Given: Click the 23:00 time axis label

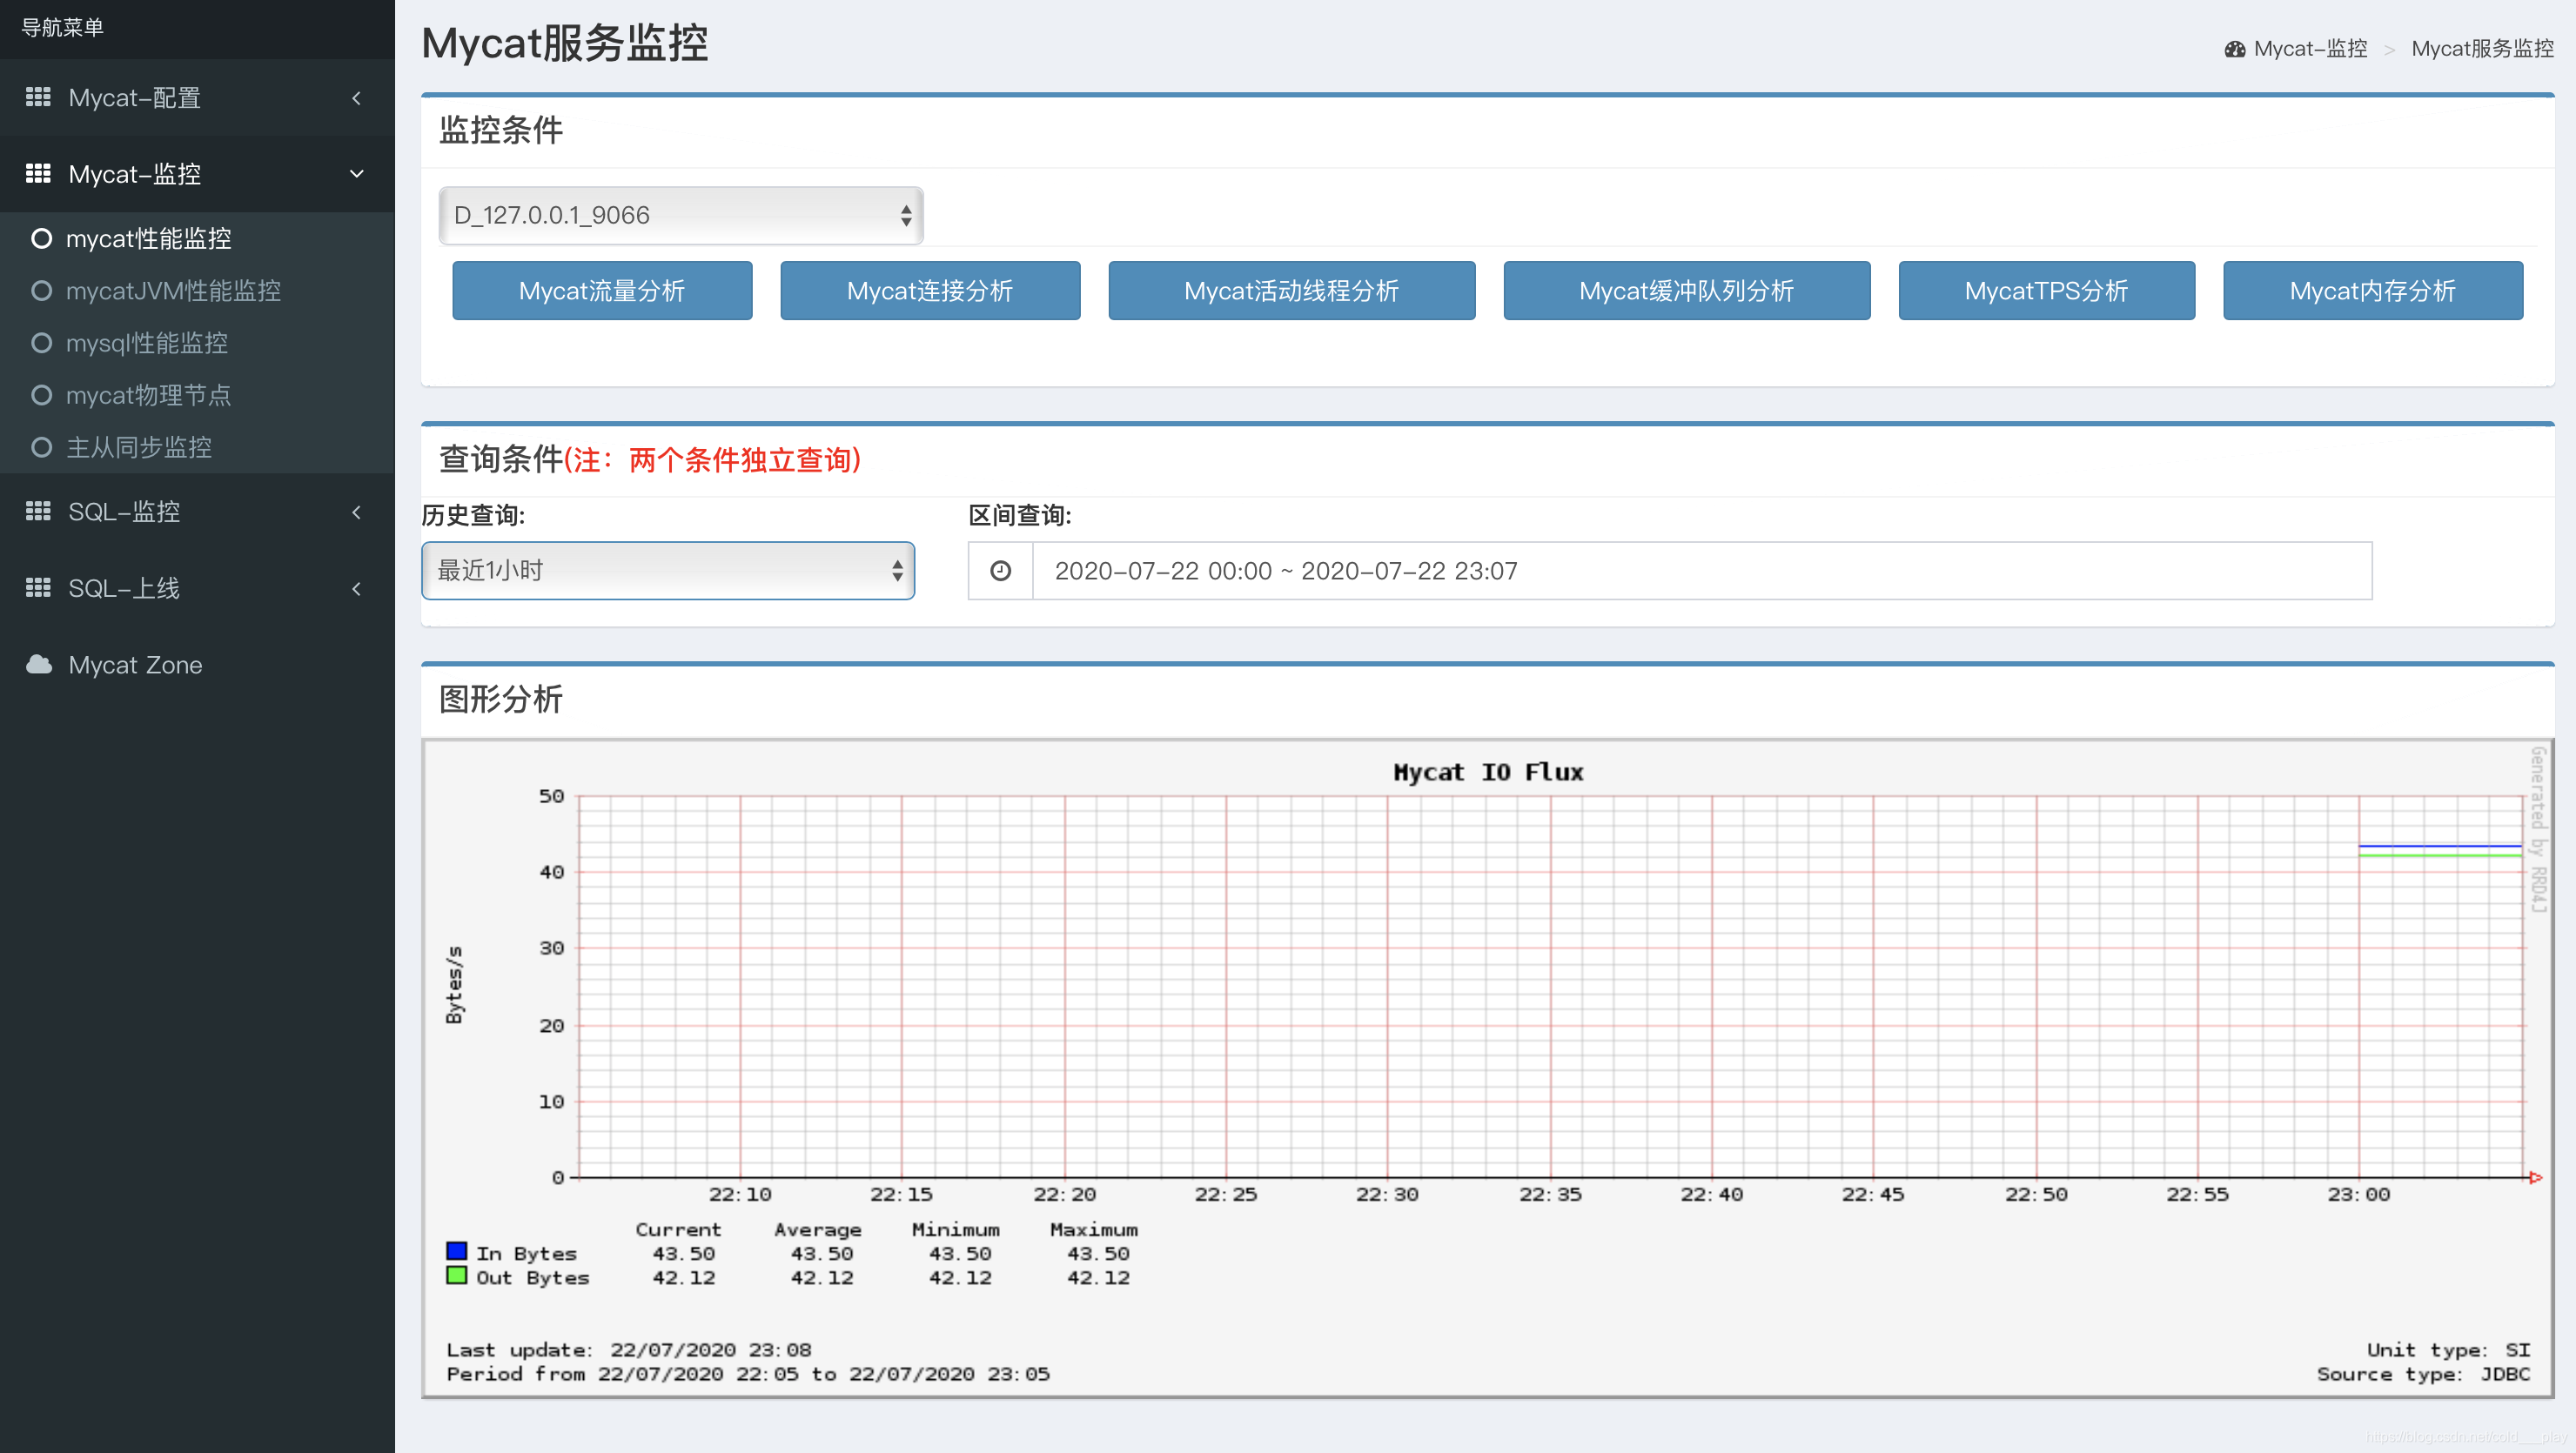Looking at the screenshot, I should click(2358, 1194).
